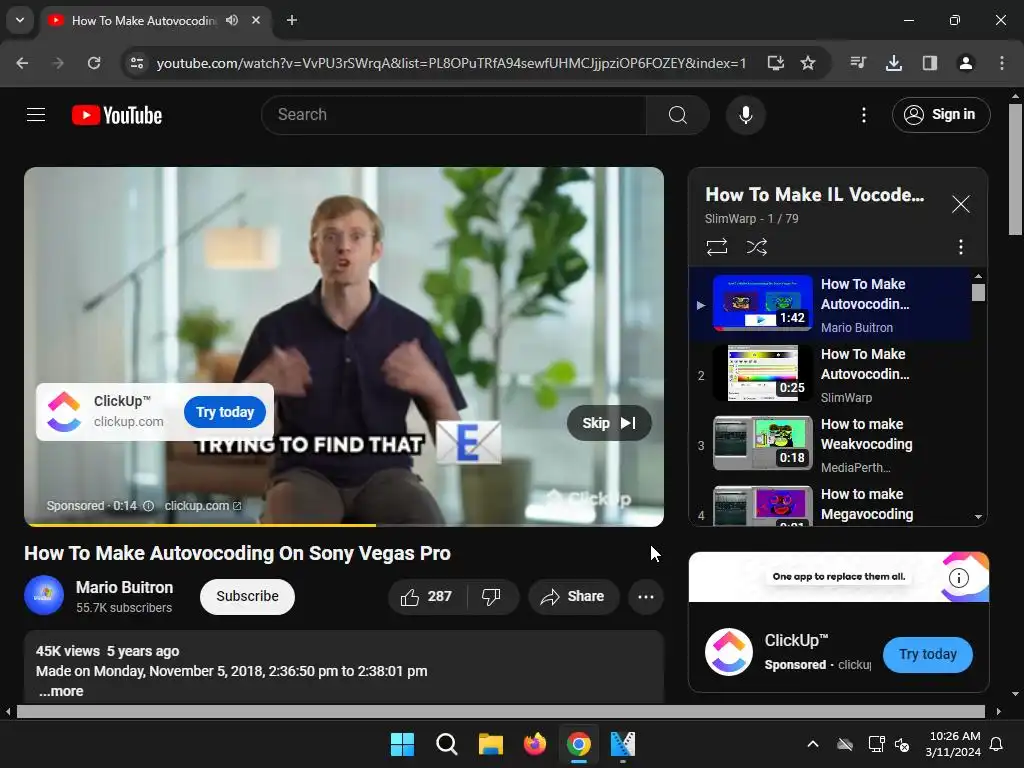Skip the ClickUp video ad

click(x=609, y=423)
